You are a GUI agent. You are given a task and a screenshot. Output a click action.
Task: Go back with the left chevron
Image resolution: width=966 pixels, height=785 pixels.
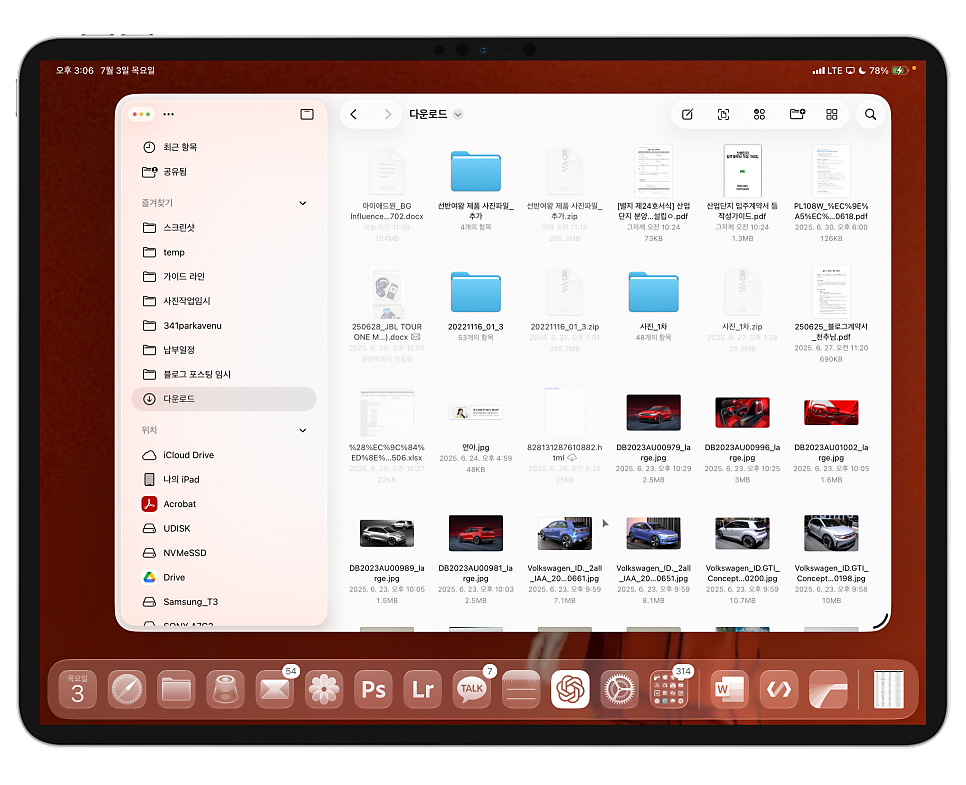[x=354, y=114]
